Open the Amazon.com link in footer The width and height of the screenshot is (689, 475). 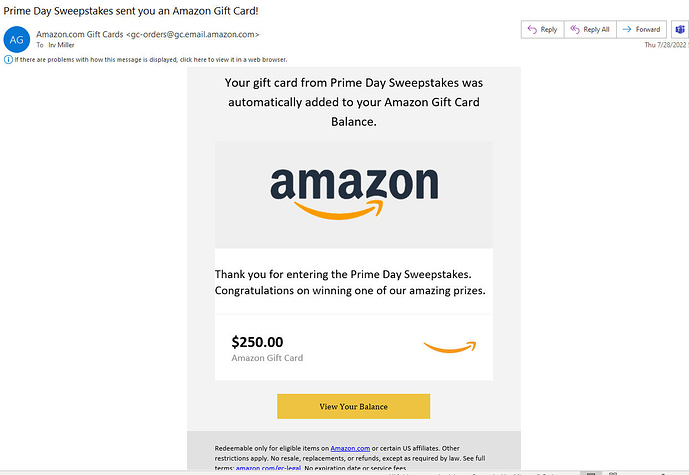coord(350,447)
